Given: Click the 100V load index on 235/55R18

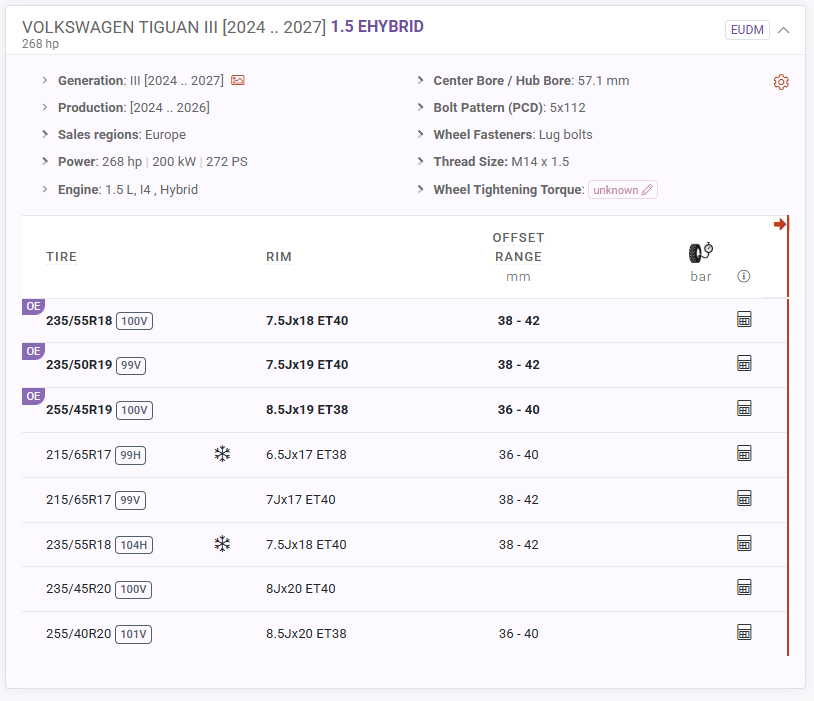Looking at the screenshot, I should click(x=134, y=321).
